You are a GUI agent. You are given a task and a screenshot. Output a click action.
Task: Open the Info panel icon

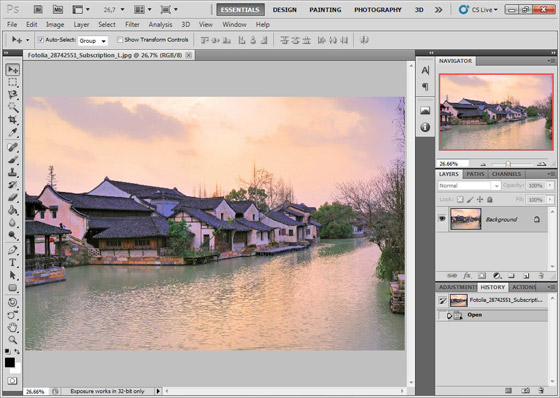[425, 127]
